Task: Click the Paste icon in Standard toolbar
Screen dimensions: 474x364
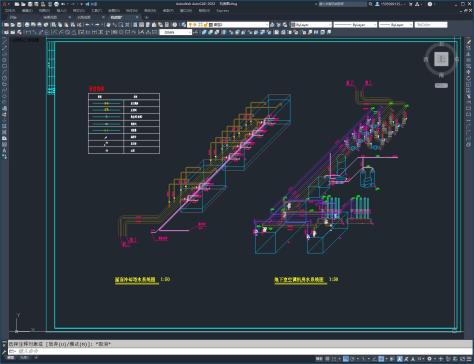Action: click(66, 25)
